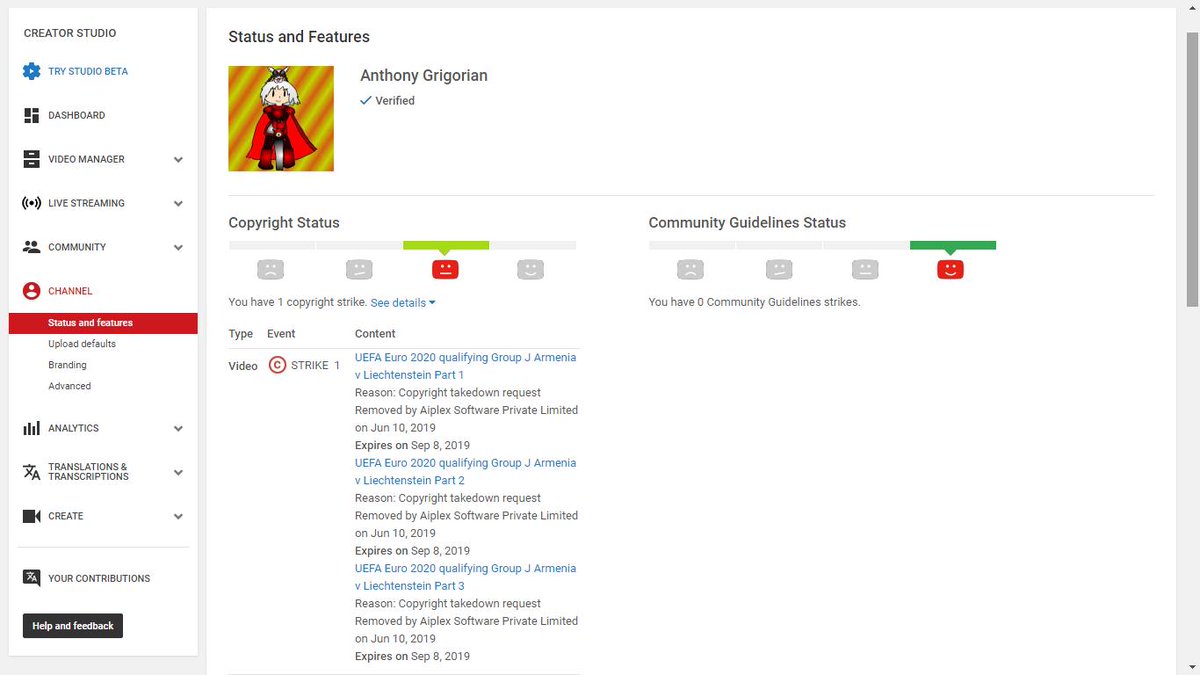Image resolution: width=1200 pixels, height=675 pixels.
Task: Click the 'Event' column header
Action: [281, 334]
